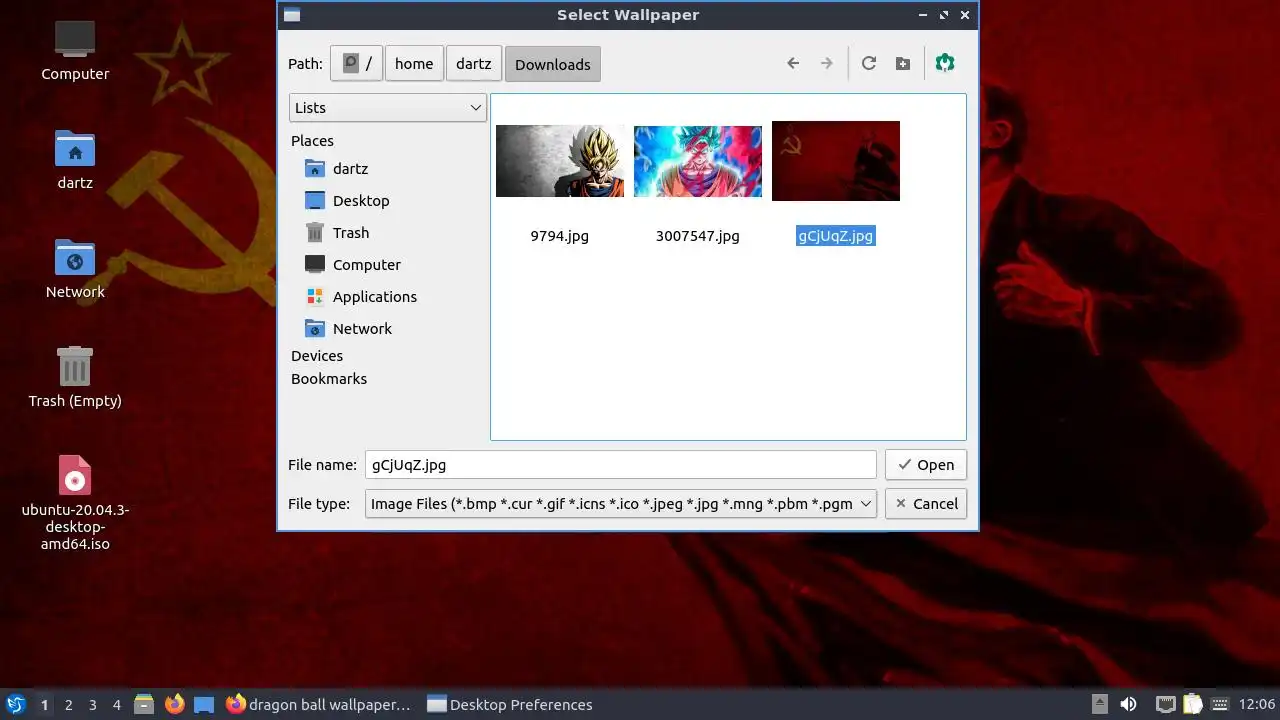The height and width of the screenshot is (720, 1280).
Task: Create a new folder in Downloads
Action: tap(903, 64)
